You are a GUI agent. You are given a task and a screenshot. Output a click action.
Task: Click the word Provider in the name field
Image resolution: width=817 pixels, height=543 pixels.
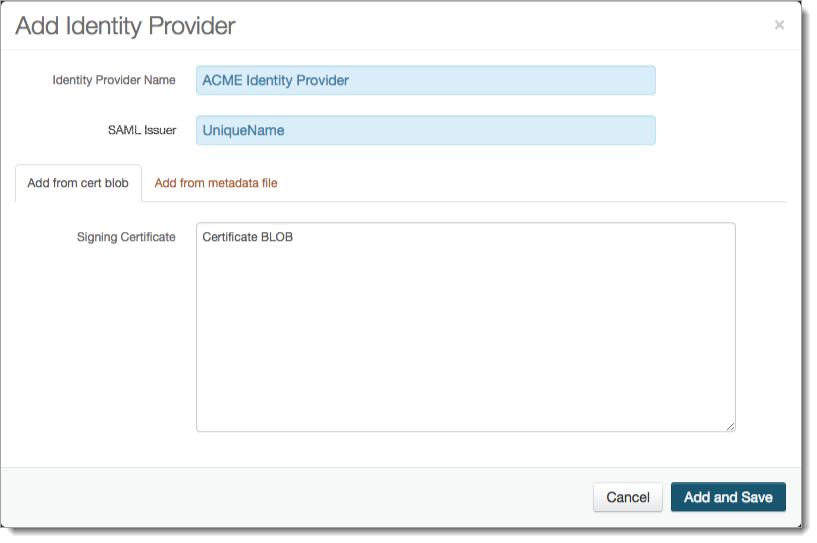[321, 80]
